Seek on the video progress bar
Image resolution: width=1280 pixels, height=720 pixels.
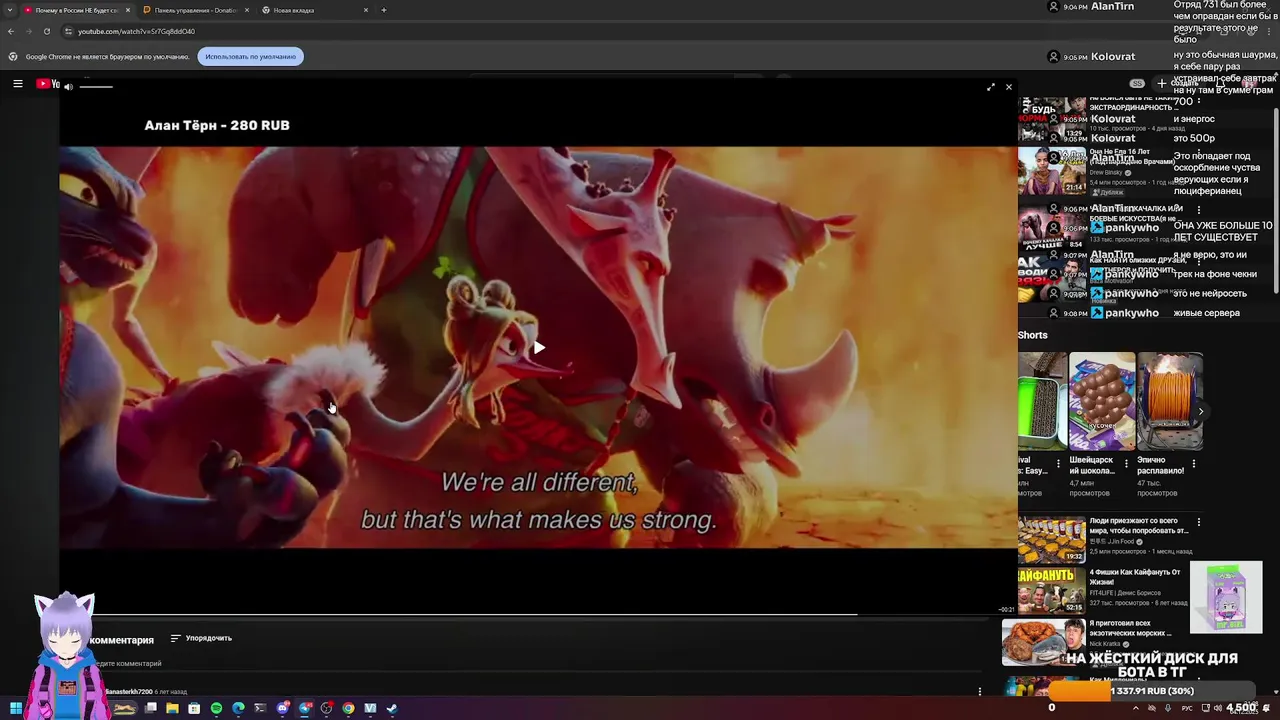click(538, 614)
